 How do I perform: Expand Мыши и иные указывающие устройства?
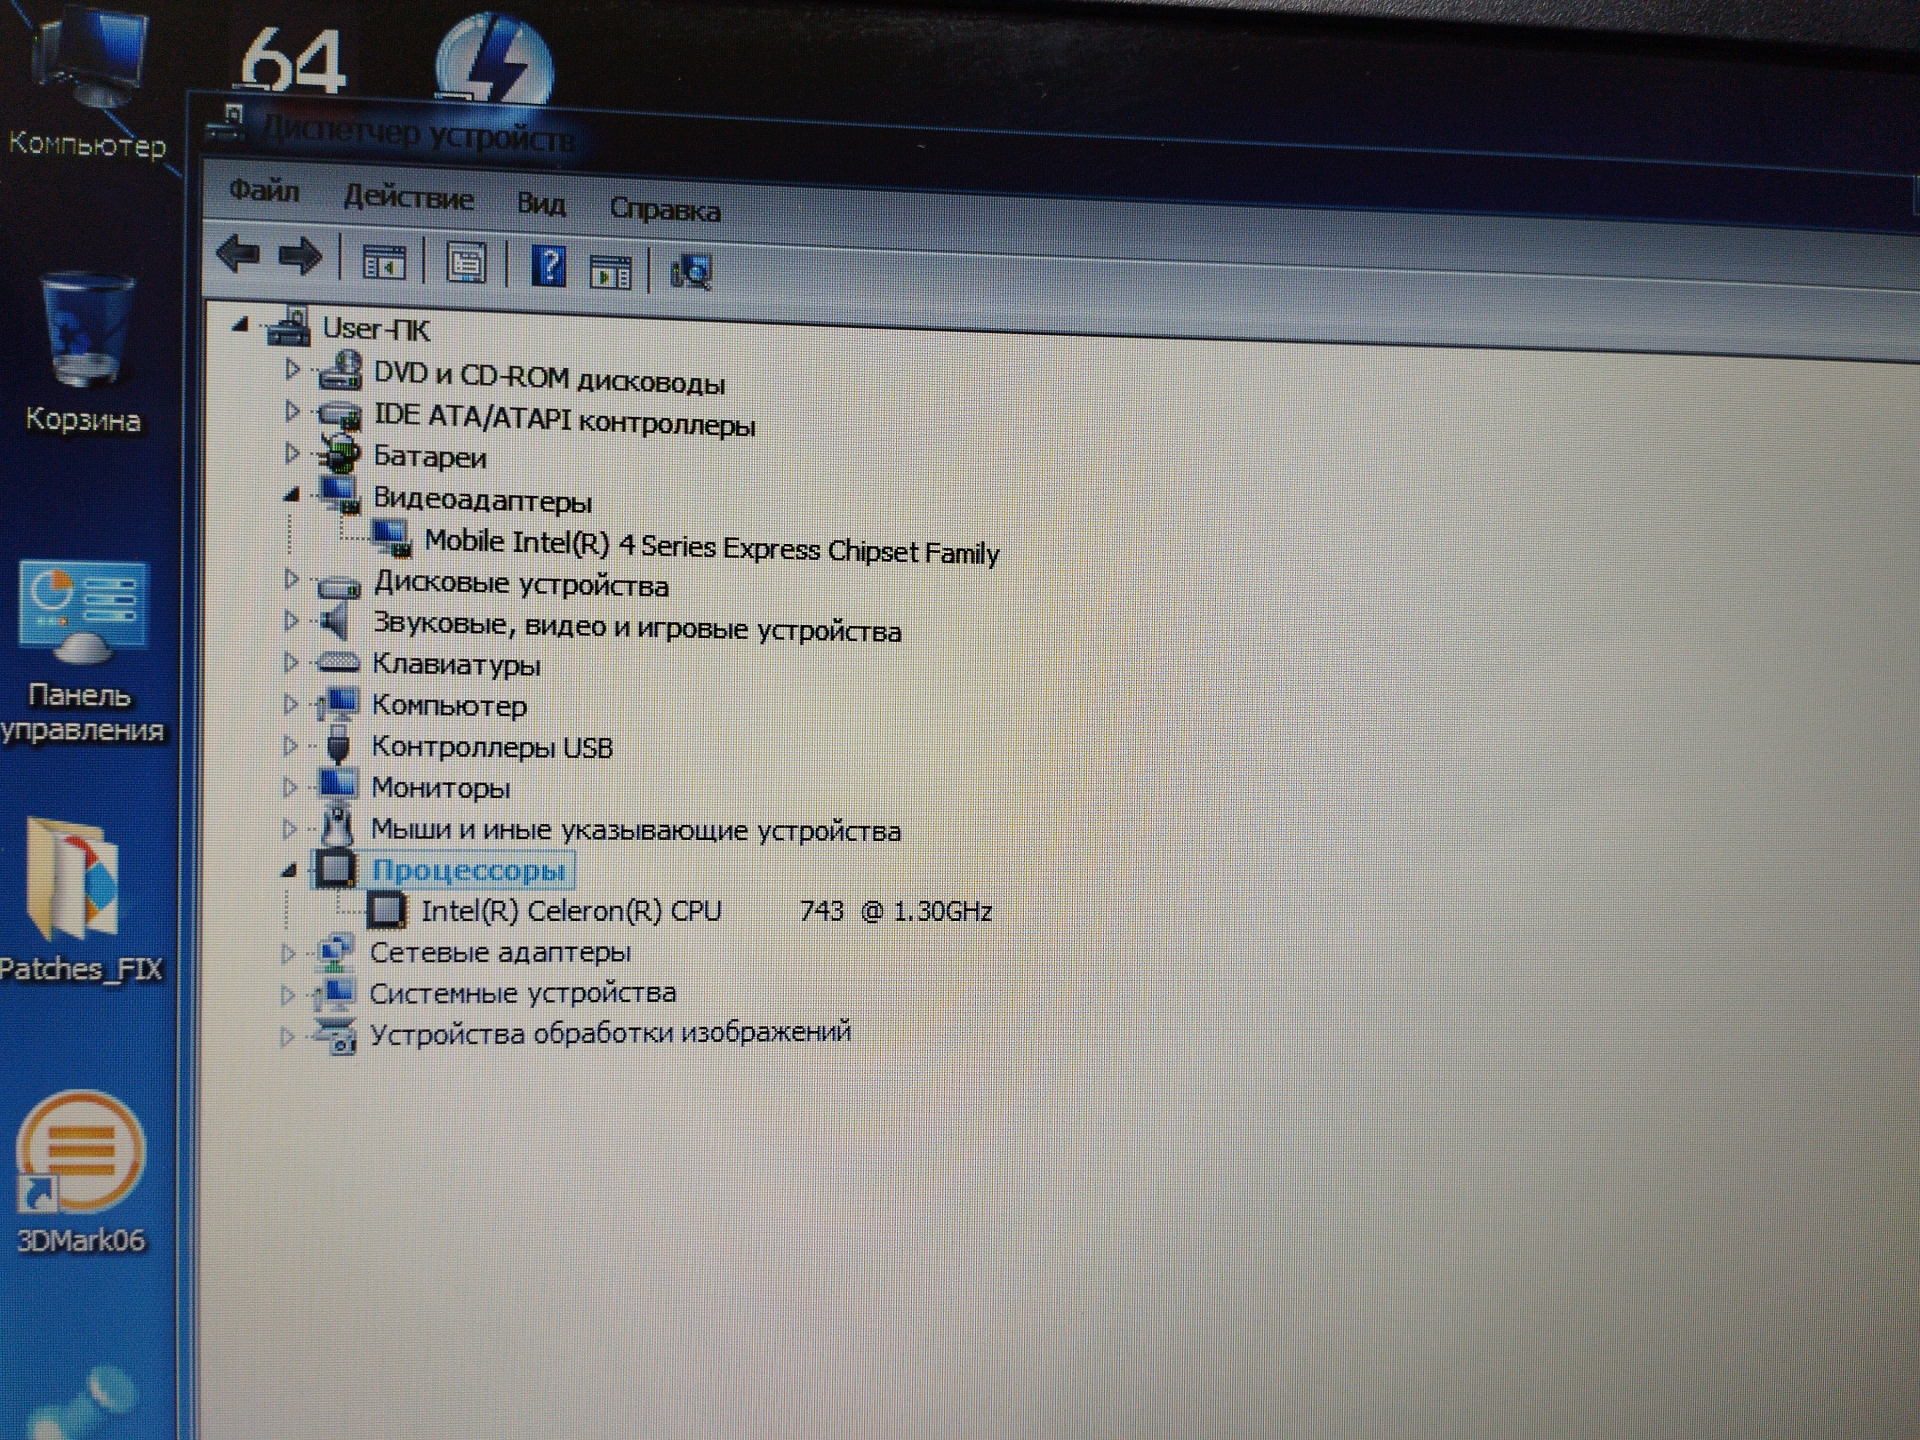(290, 828)
